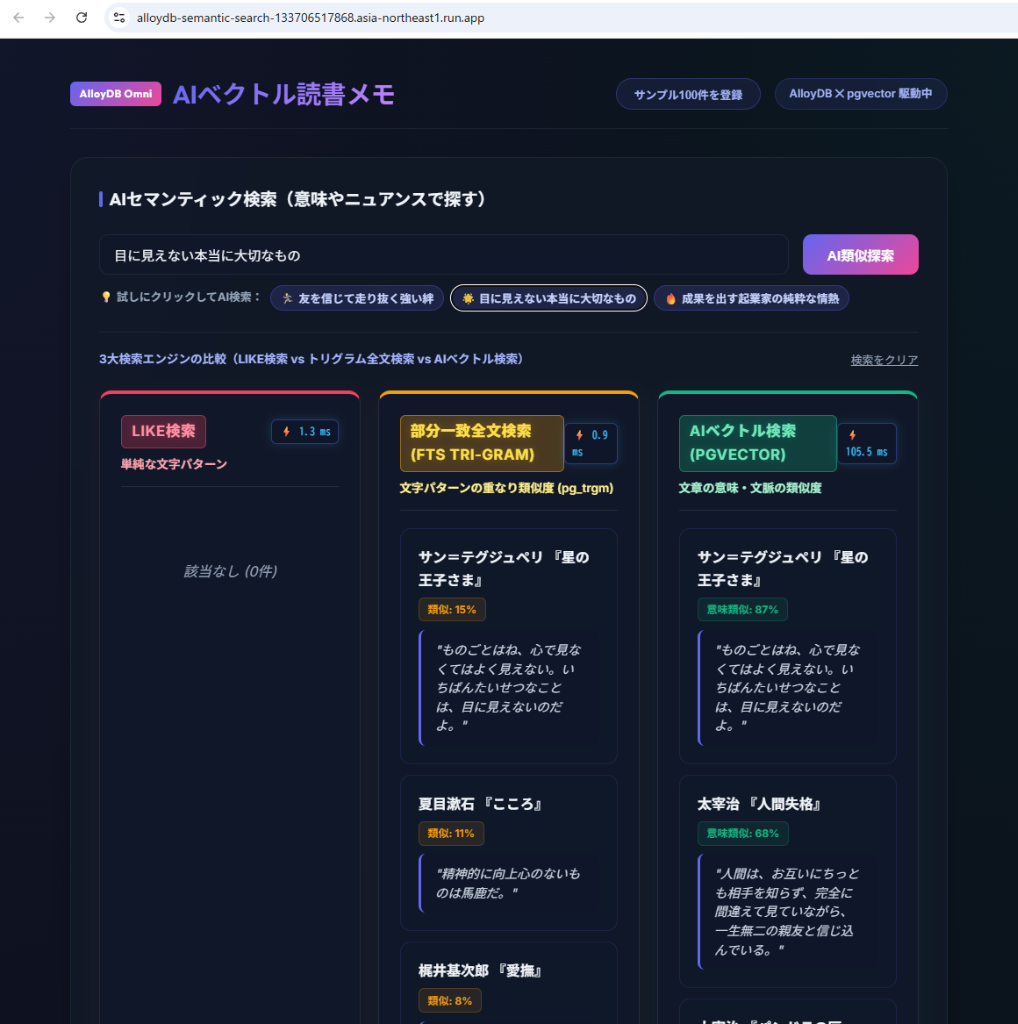Click the sun icon on second suggestion chip
Screen dimensions: 1018x1024
pyautogui.click(x=468, y=298)
